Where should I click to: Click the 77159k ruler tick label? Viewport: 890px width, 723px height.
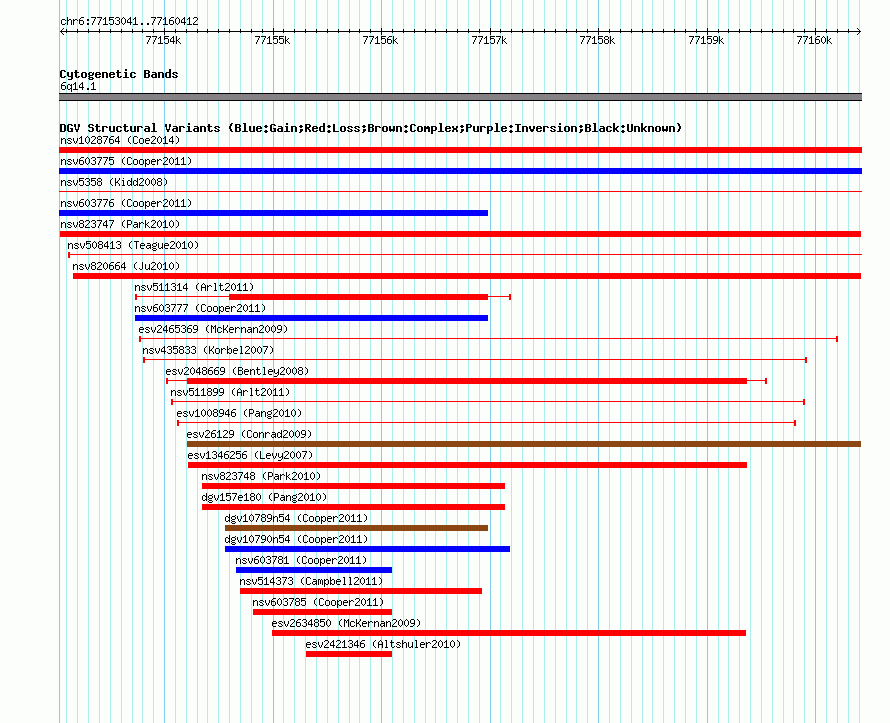[706, 40]
